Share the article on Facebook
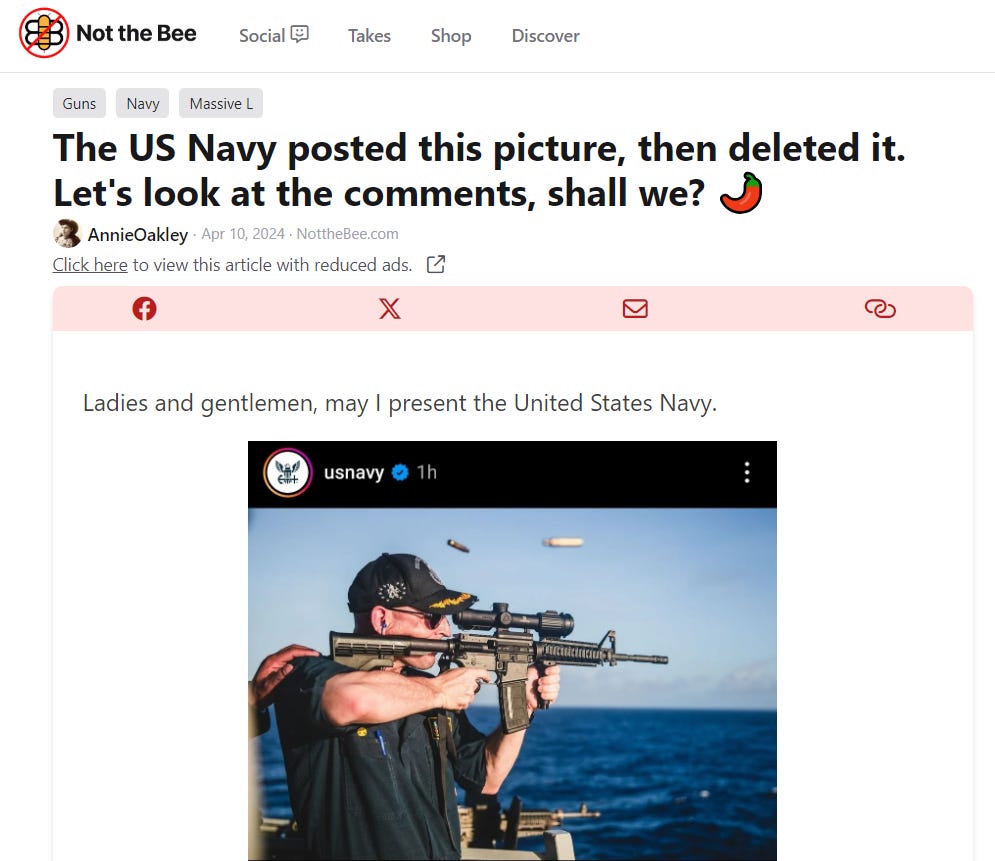This screenshot has width=995, height=861. point(144,309)
